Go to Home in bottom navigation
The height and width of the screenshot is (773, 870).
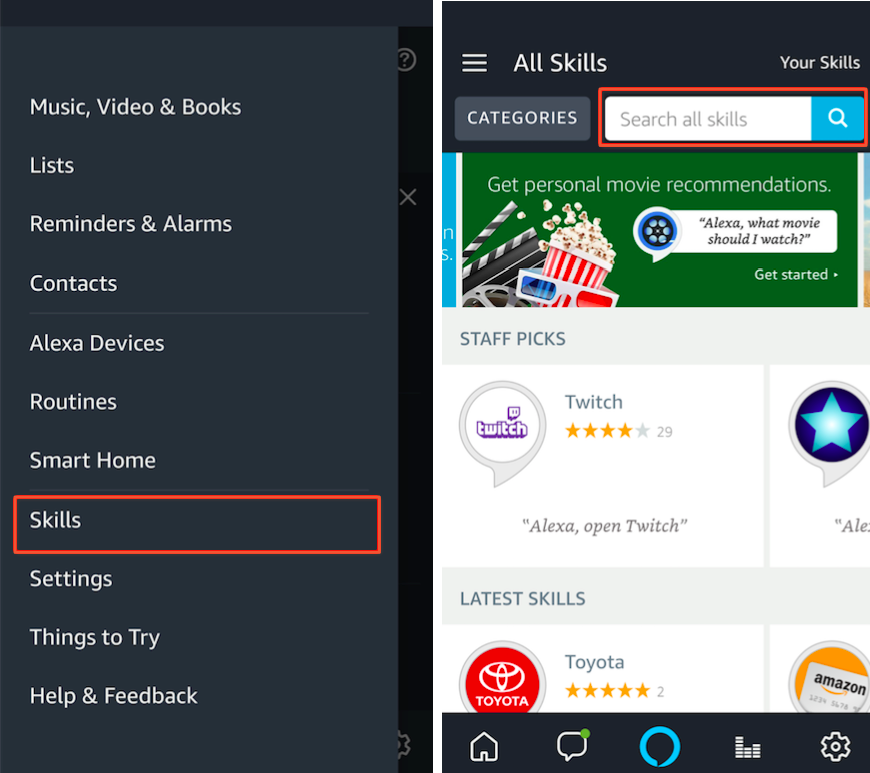(x=484, y=746)
